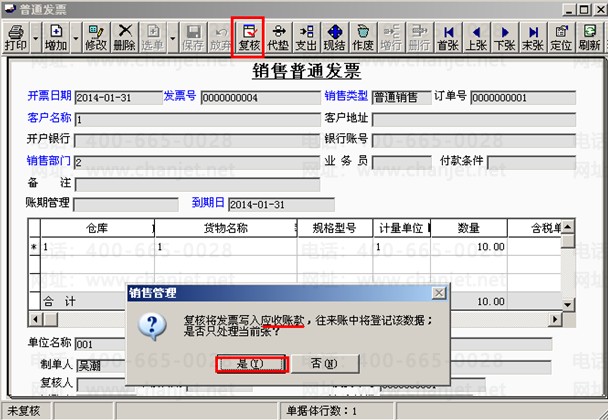Click the 制单人 field

click(102, 365)
